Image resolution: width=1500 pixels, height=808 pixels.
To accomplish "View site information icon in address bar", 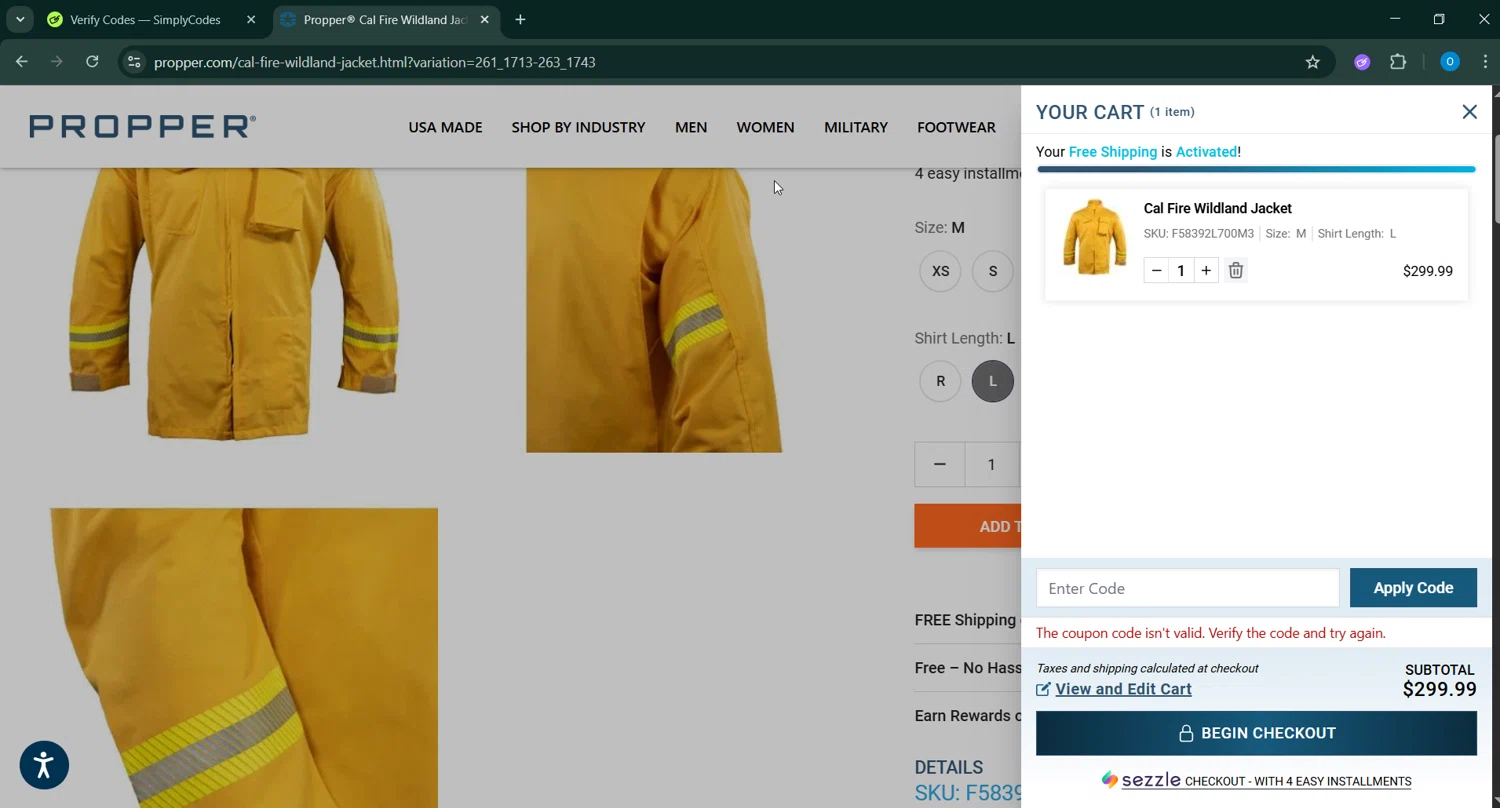I will 134,62.
